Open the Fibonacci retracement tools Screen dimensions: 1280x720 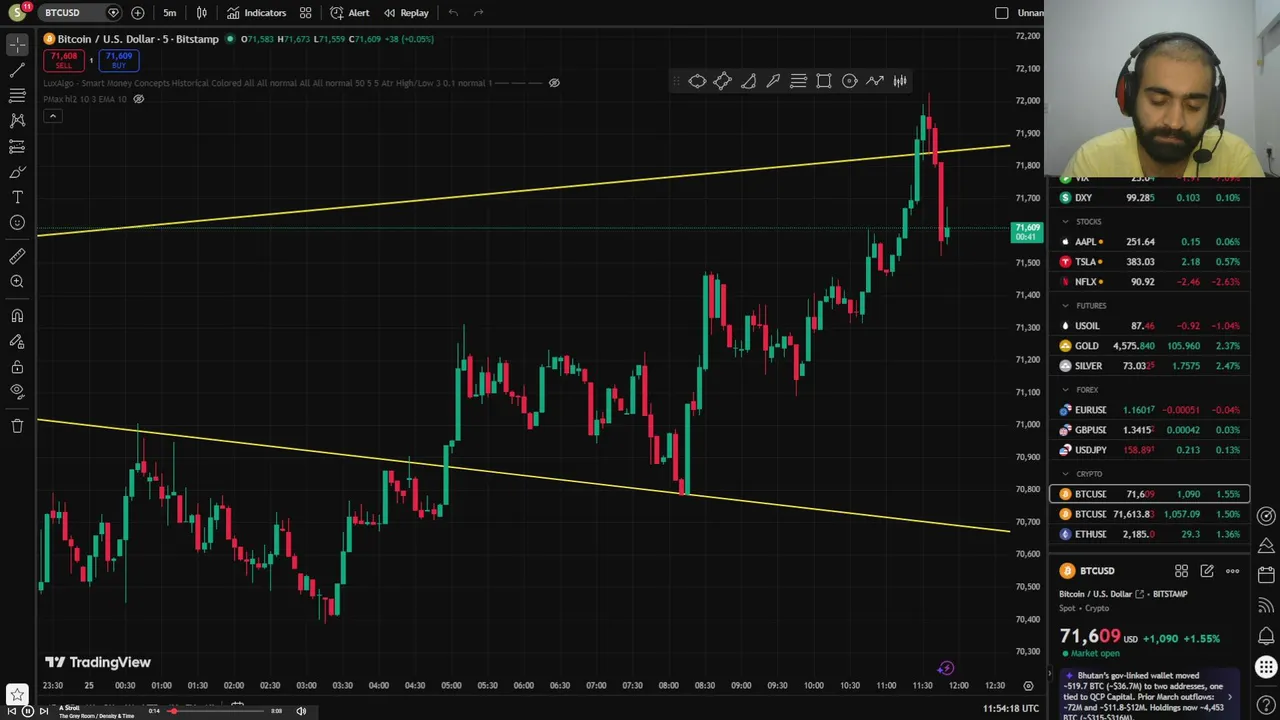[17, 95]
